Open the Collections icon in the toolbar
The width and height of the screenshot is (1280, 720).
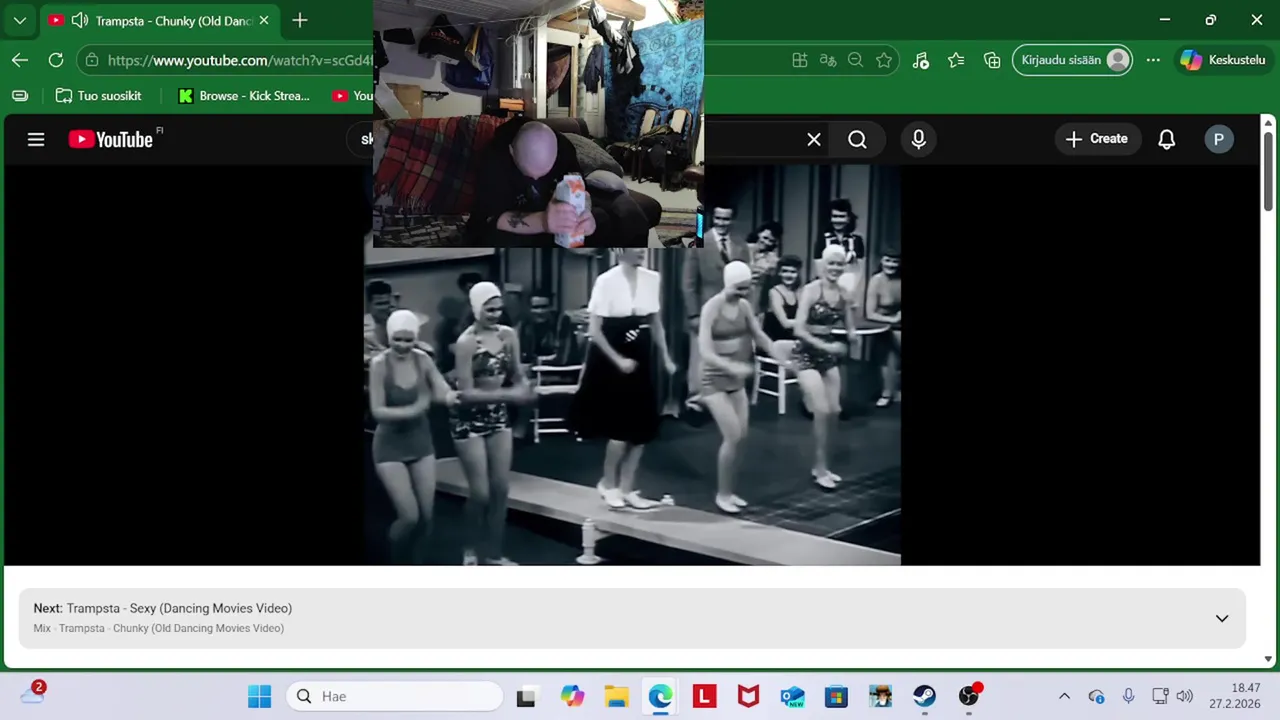point(992,60)
